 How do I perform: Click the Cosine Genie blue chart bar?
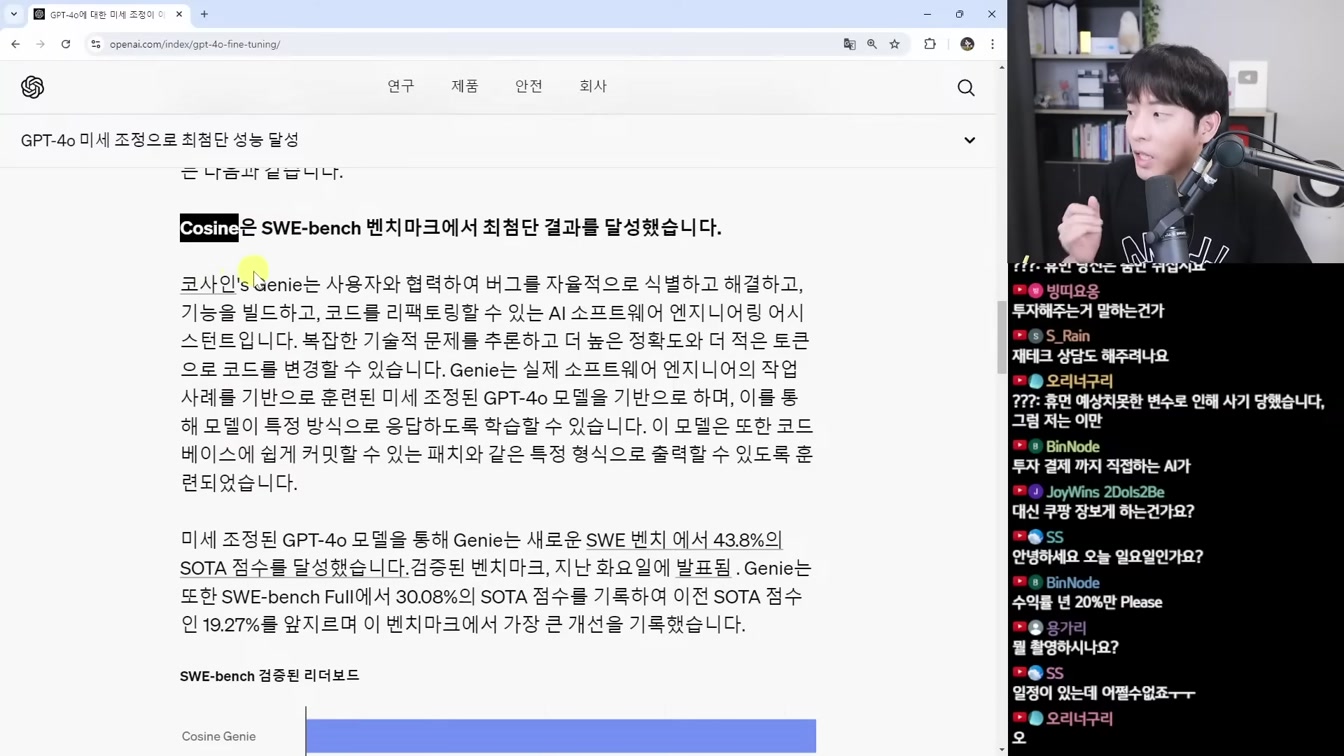pyautogui.click(x=561, y=736)
